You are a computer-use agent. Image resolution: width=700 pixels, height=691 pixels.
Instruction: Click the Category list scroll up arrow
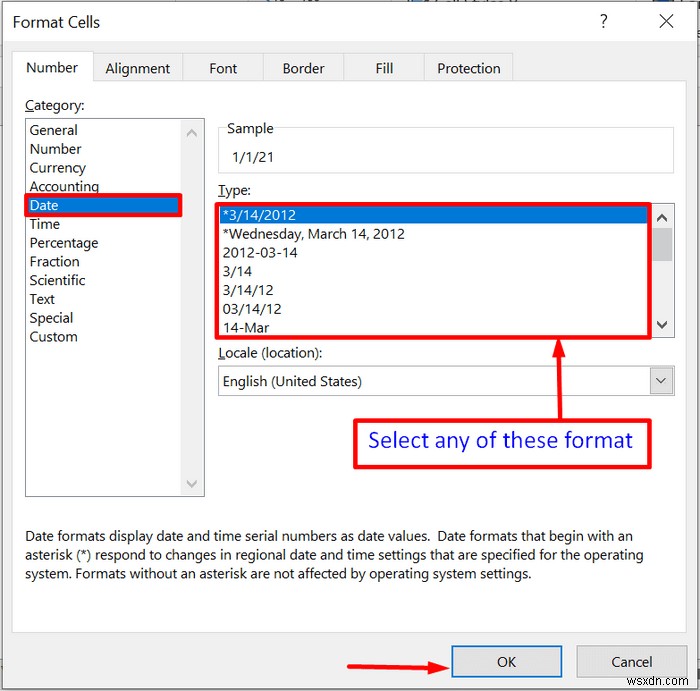192,133
